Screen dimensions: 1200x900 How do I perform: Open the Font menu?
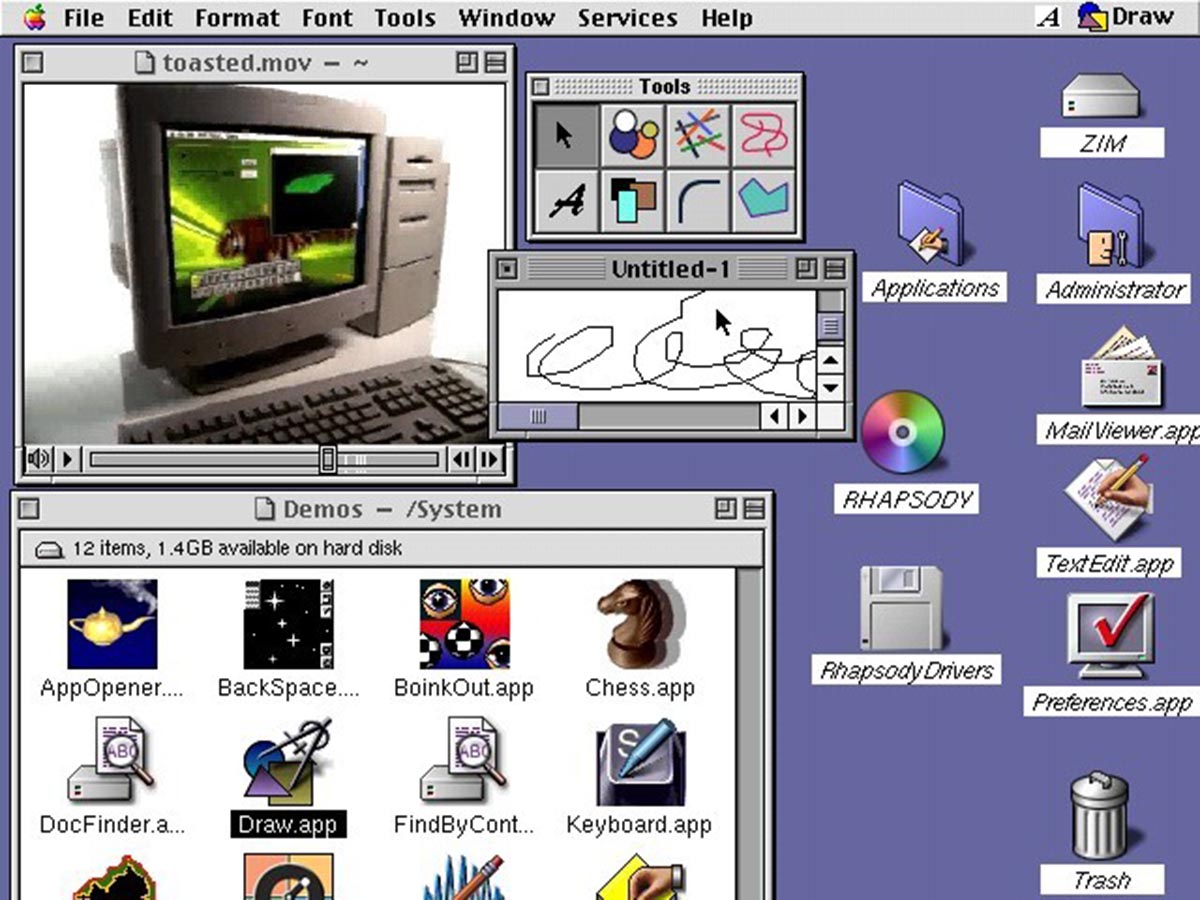tap(326, 18)
